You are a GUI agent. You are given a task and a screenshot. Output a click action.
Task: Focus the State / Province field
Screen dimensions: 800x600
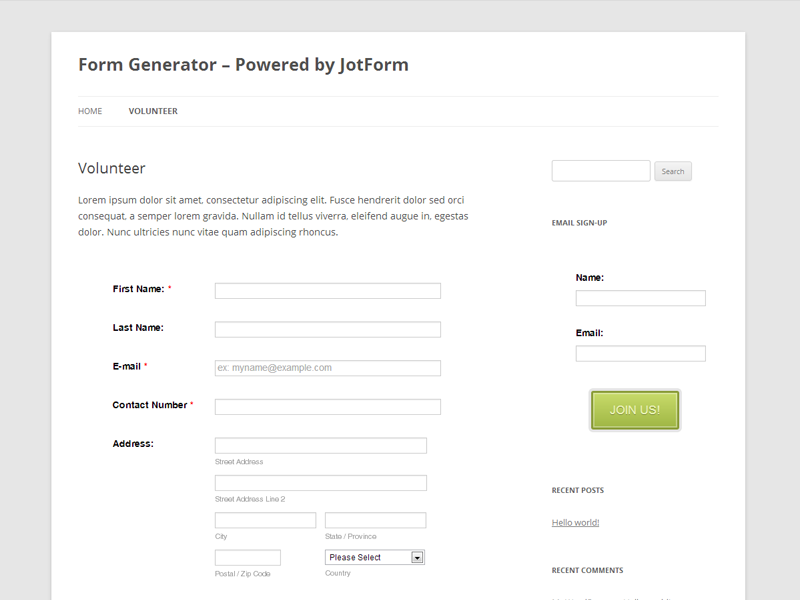coord(375,520)
